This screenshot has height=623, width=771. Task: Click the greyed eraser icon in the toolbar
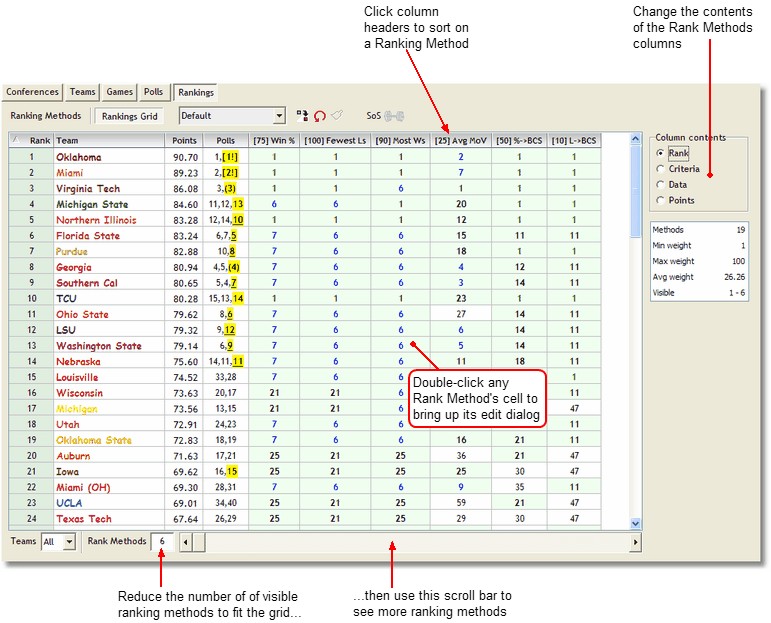(x=337, y=116)
